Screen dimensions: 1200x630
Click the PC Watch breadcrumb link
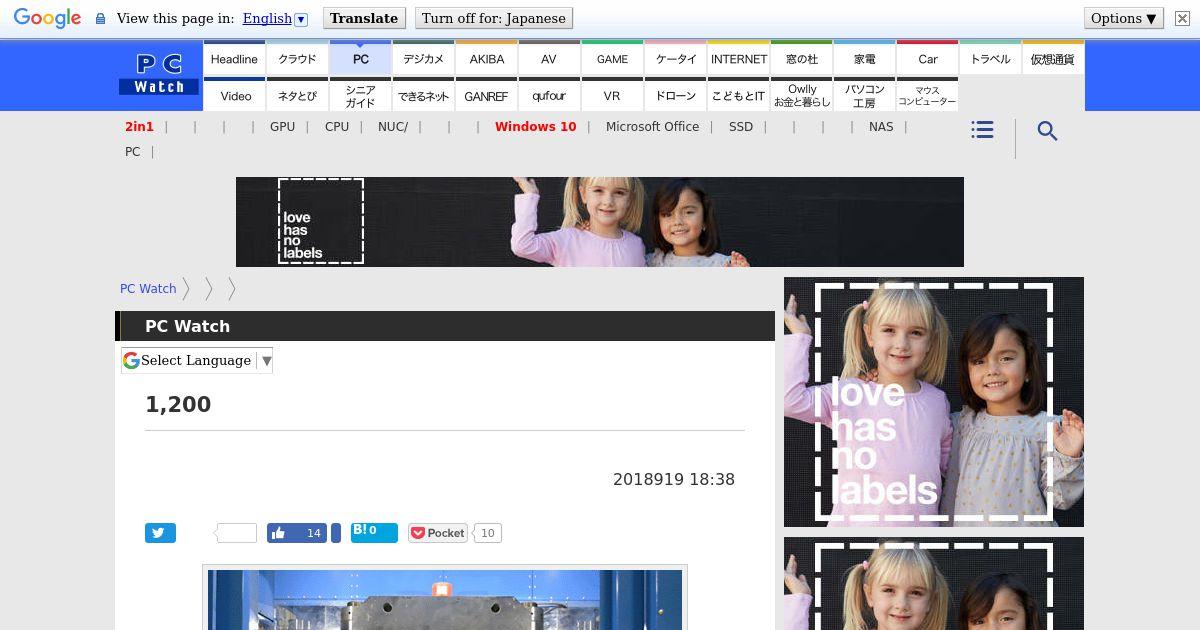(x=148, y=288)
